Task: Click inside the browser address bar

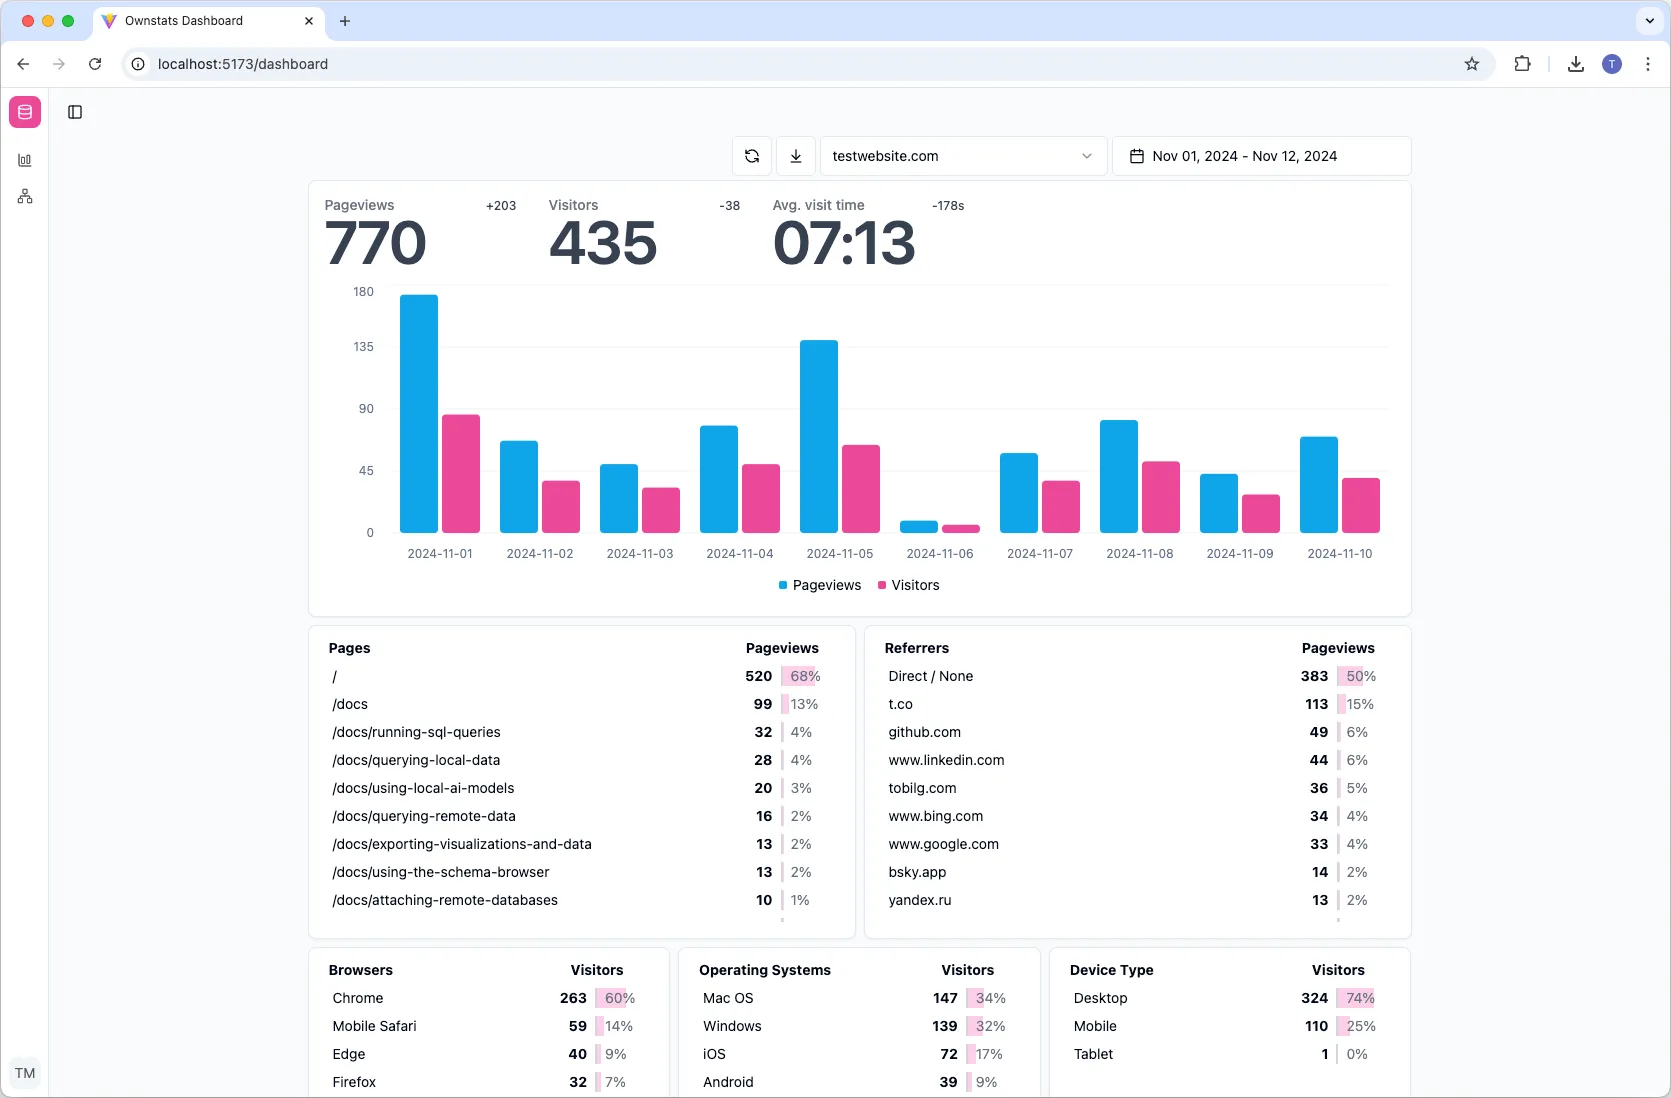Action: pos(600,64)
